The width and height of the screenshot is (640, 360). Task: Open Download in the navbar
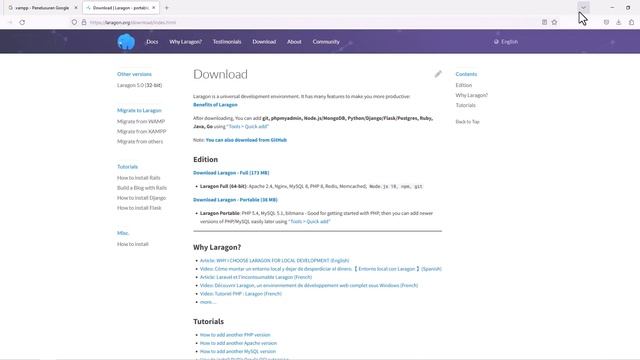[x=264, y=42]
